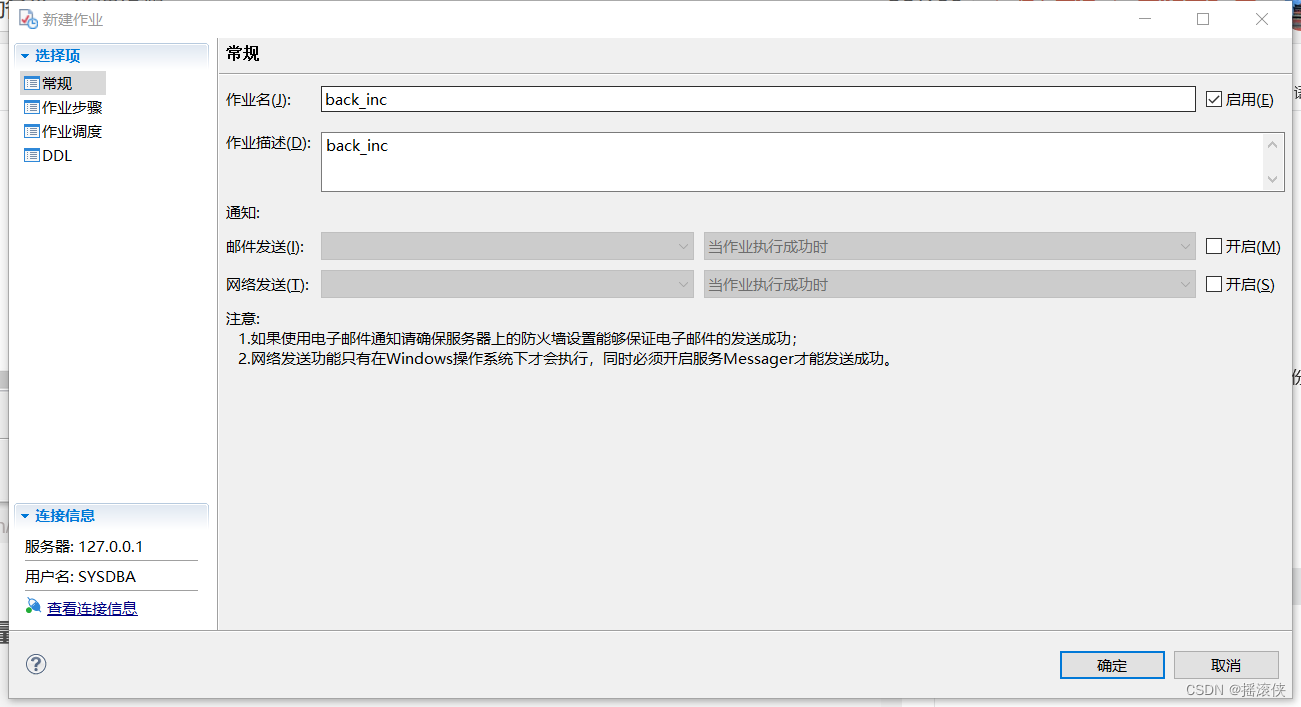Click the icon beside 查看连接信息
Image resolution: width=1301 pixels, height=707 pixels.
[33, 607]
